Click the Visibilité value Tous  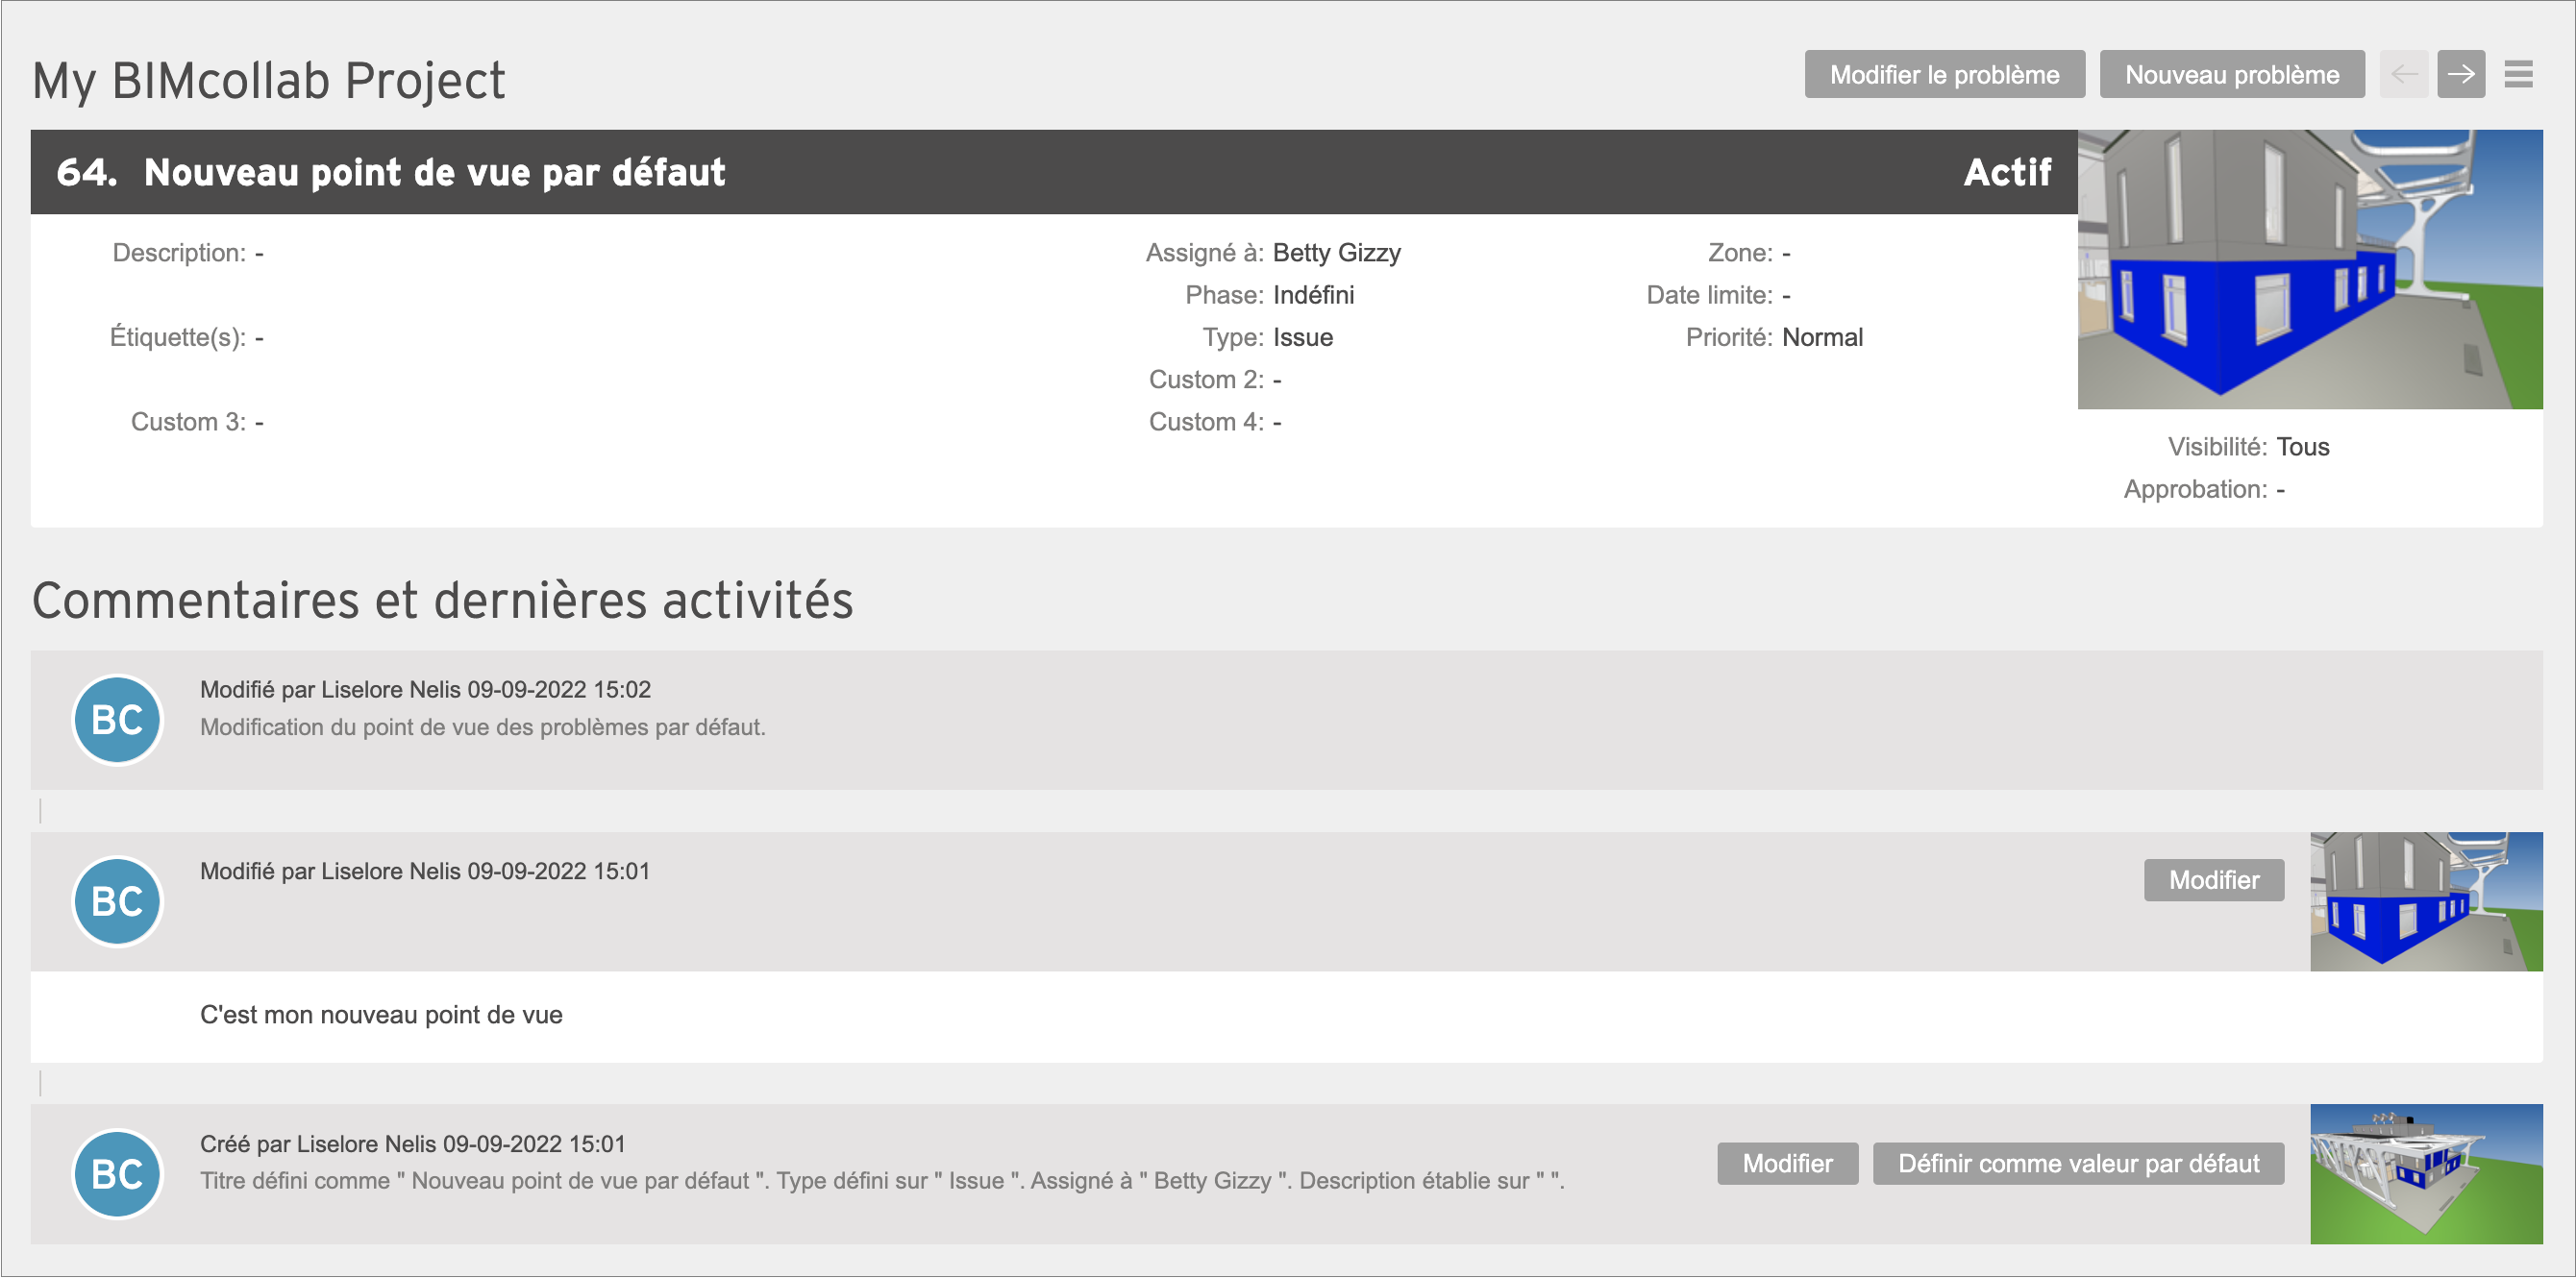[2302, 447]
